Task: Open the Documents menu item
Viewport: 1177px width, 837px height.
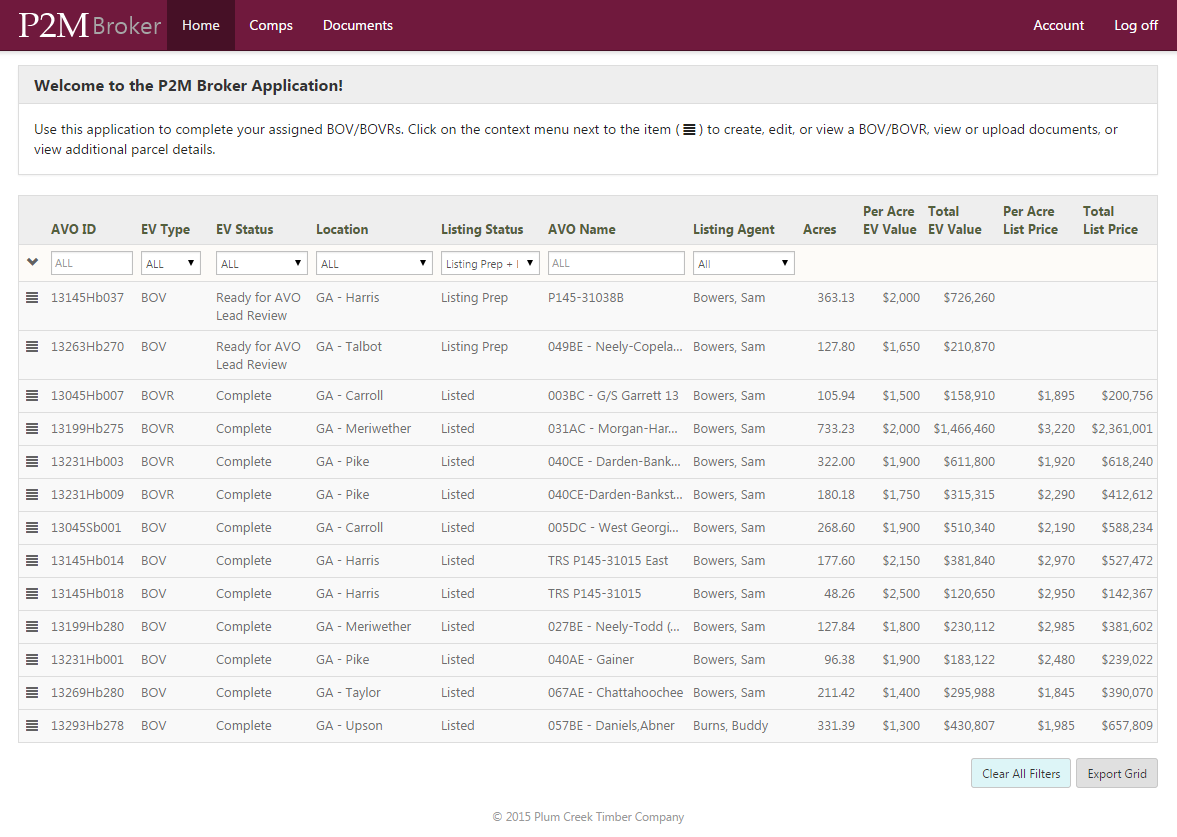Action: [x=358, y=26]
